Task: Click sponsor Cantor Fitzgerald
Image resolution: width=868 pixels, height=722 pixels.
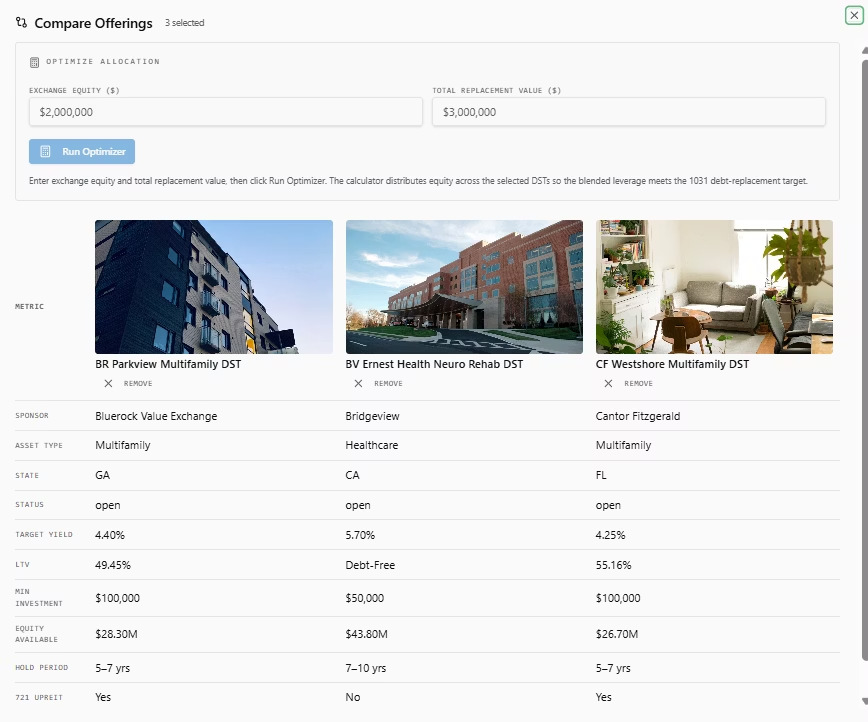Action: 638,416
